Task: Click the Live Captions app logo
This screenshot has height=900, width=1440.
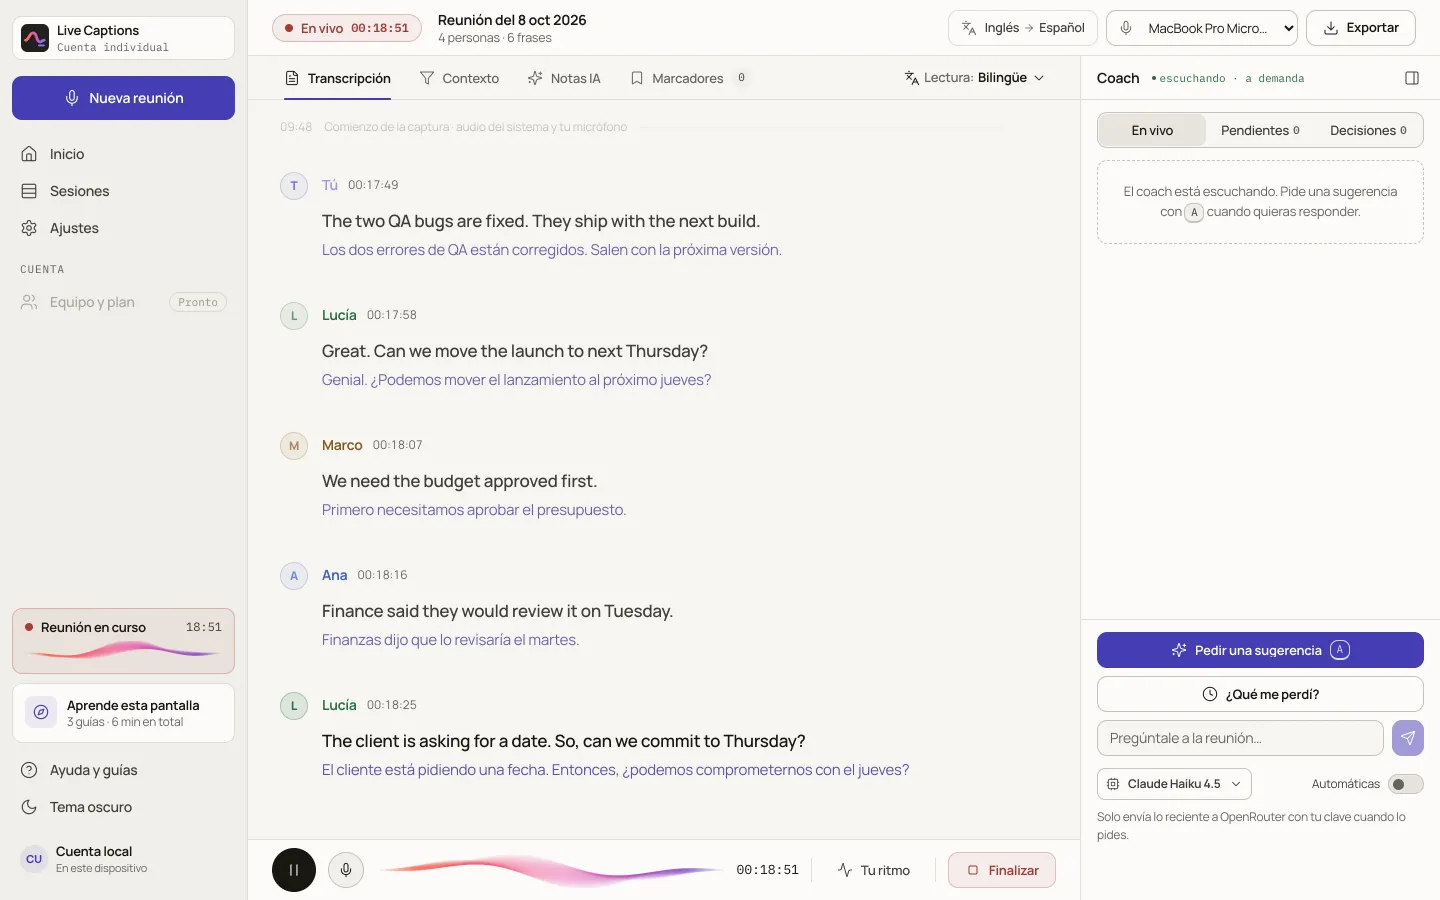Action: pos(35,38)
